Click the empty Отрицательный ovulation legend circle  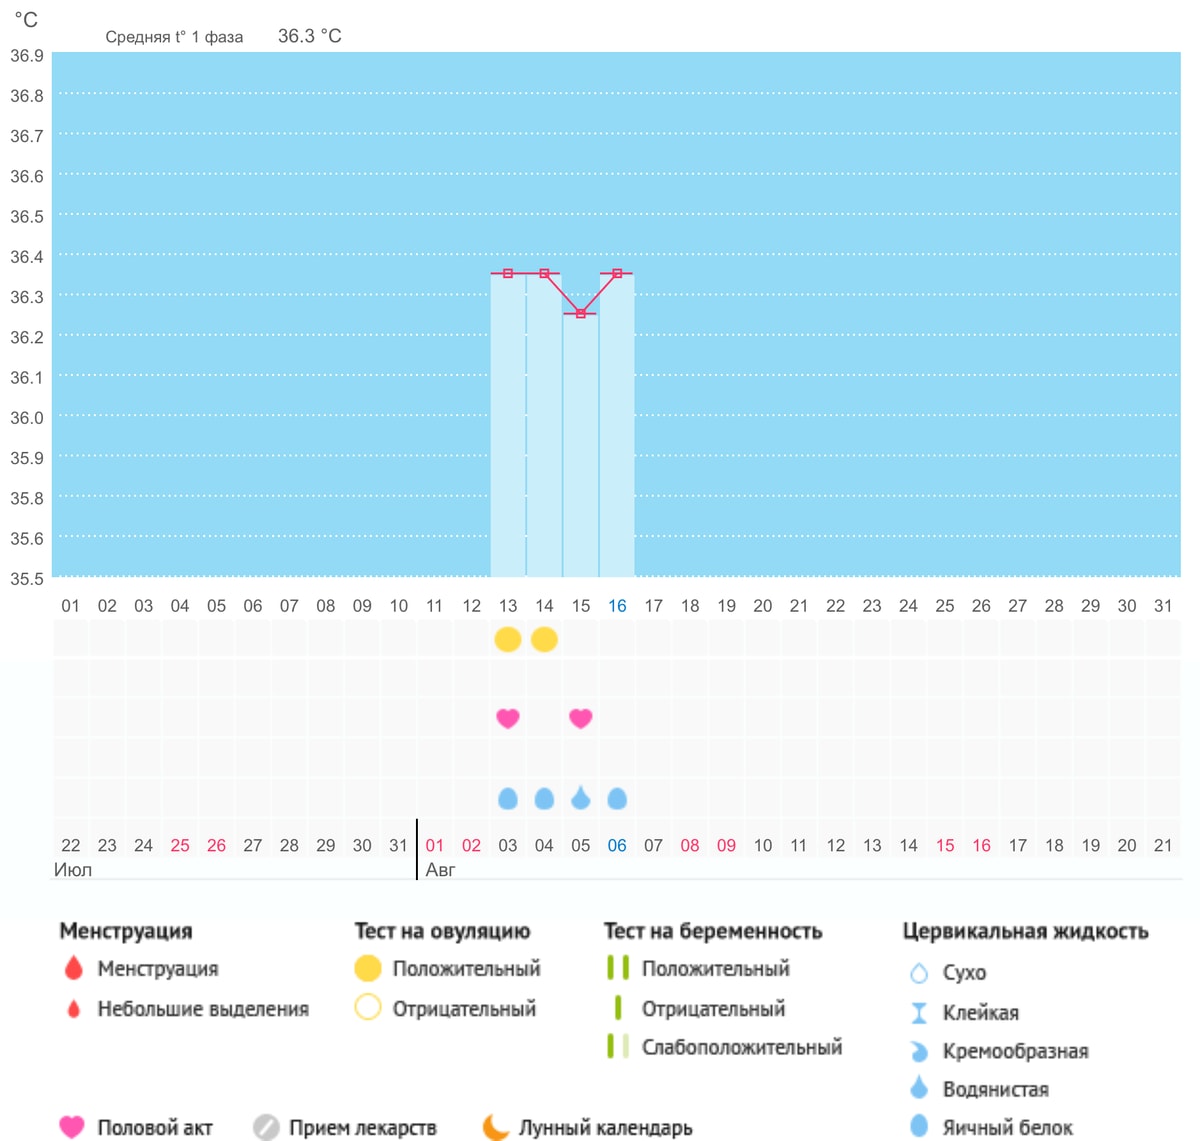click(x=368, y=1007)
